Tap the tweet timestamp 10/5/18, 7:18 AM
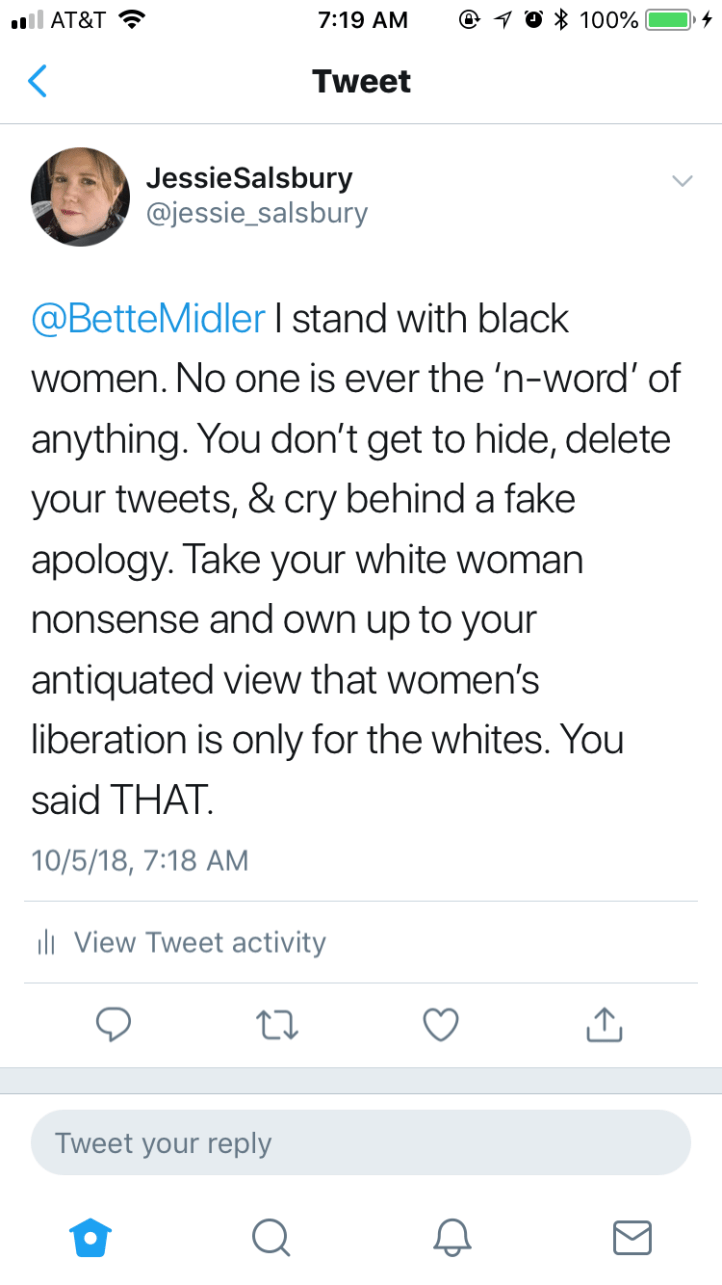 [140, 860]
